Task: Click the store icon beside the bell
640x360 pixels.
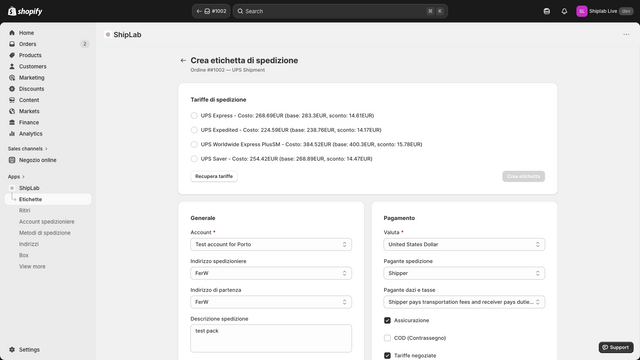Action: (x=547, y=11)
